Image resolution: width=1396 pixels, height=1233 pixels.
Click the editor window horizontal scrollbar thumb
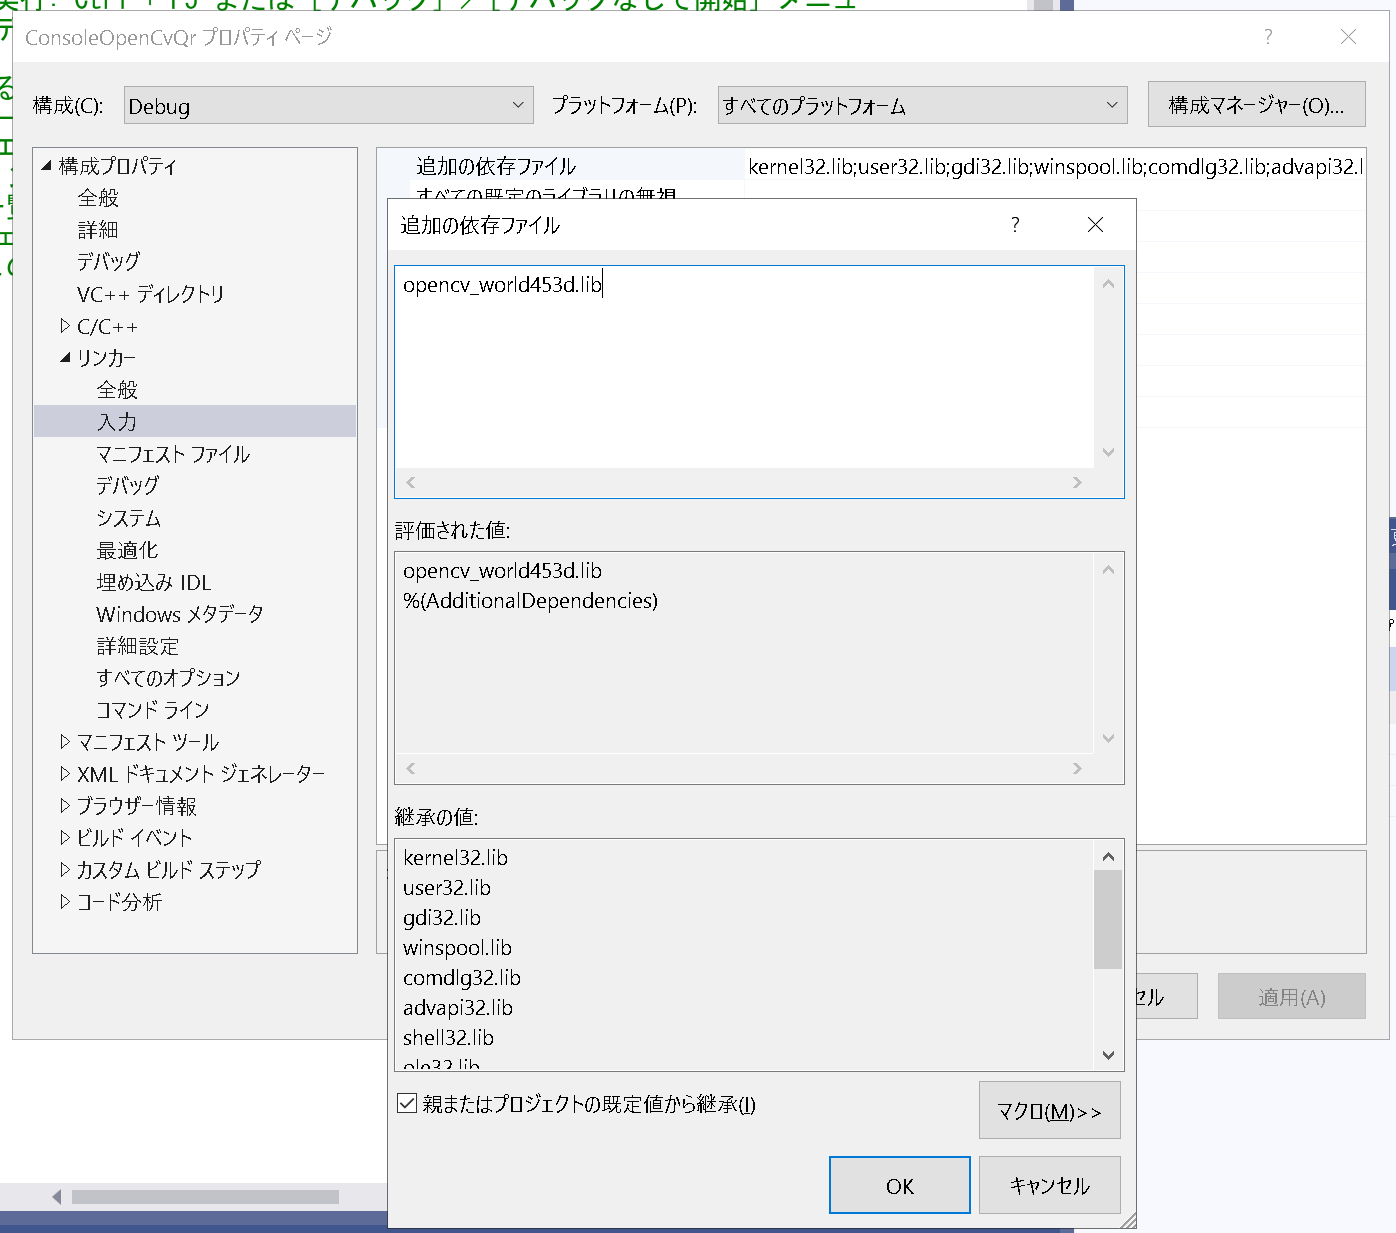point(205,1197)
